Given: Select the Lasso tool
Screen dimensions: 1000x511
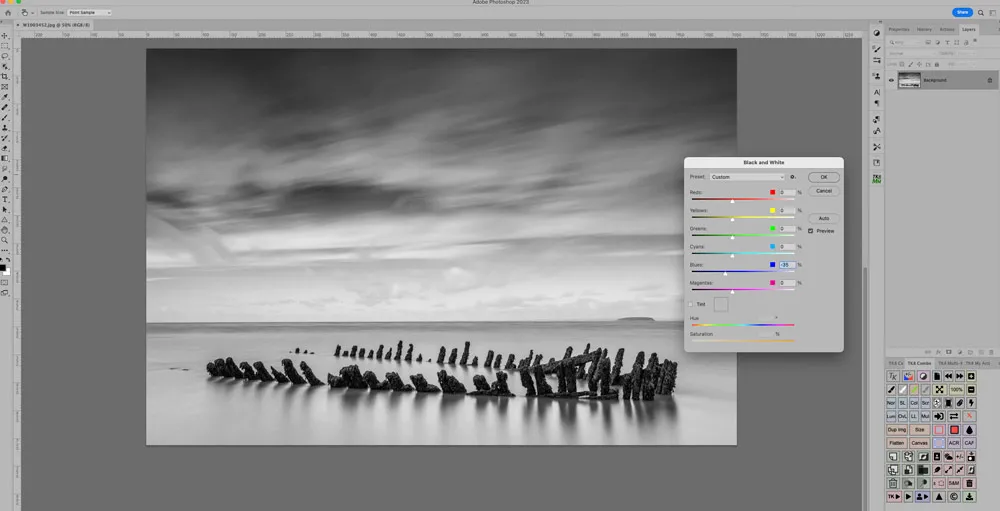Looking at the screenshot, I should (4, 56).
